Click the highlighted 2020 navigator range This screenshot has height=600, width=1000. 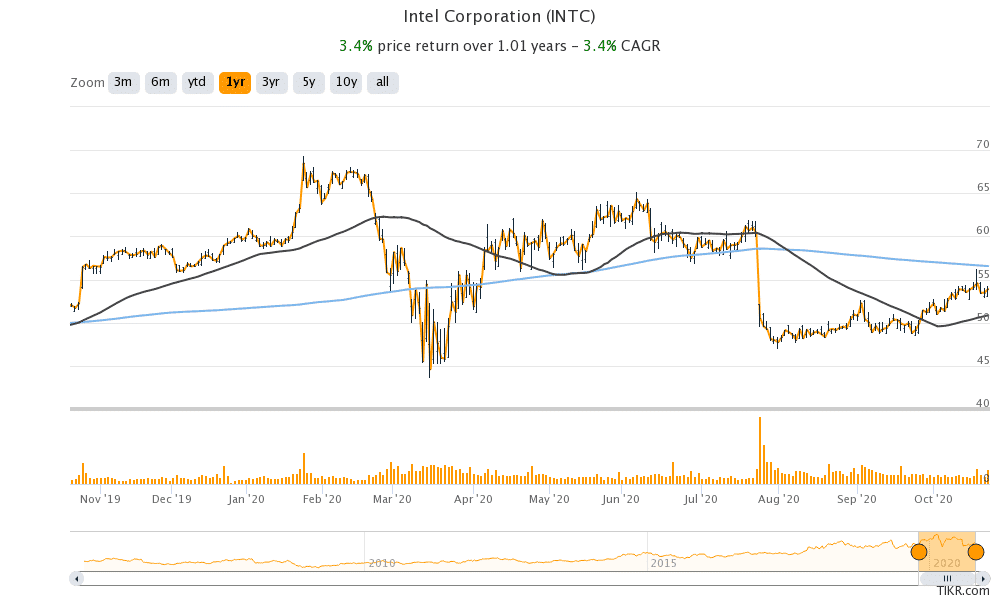tap(947, 552)
